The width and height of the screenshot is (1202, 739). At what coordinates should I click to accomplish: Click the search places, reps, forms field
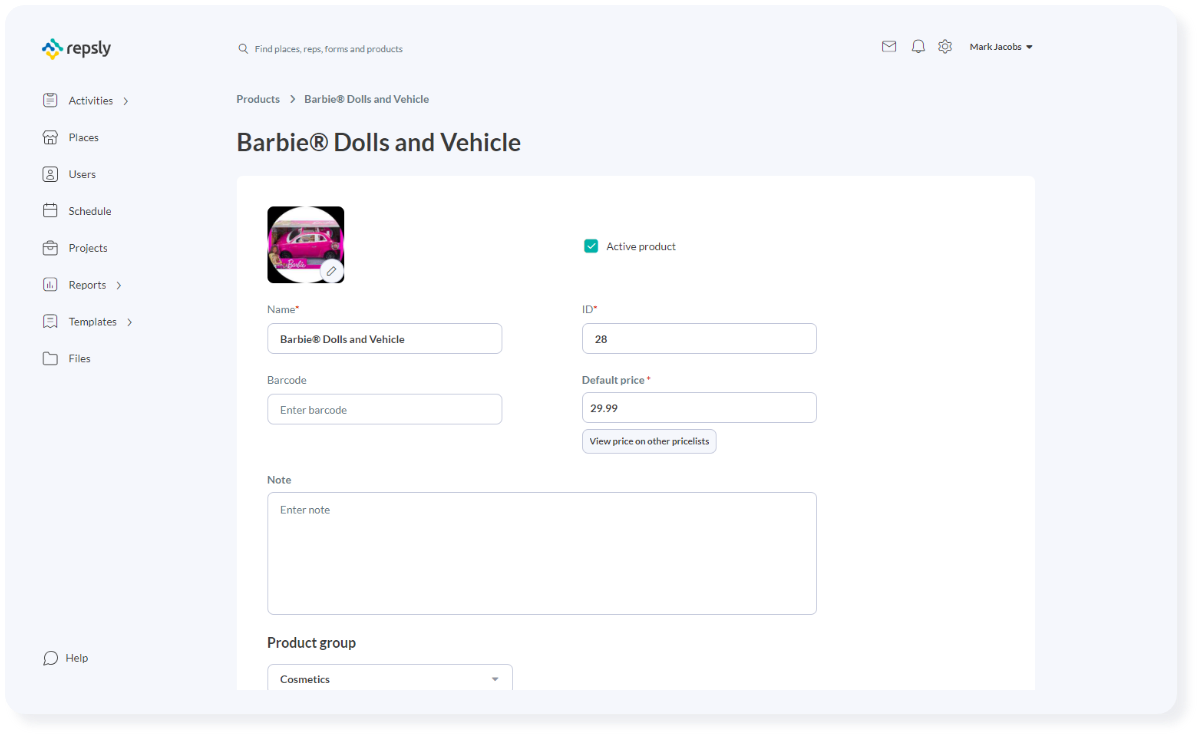coord(329,49)
